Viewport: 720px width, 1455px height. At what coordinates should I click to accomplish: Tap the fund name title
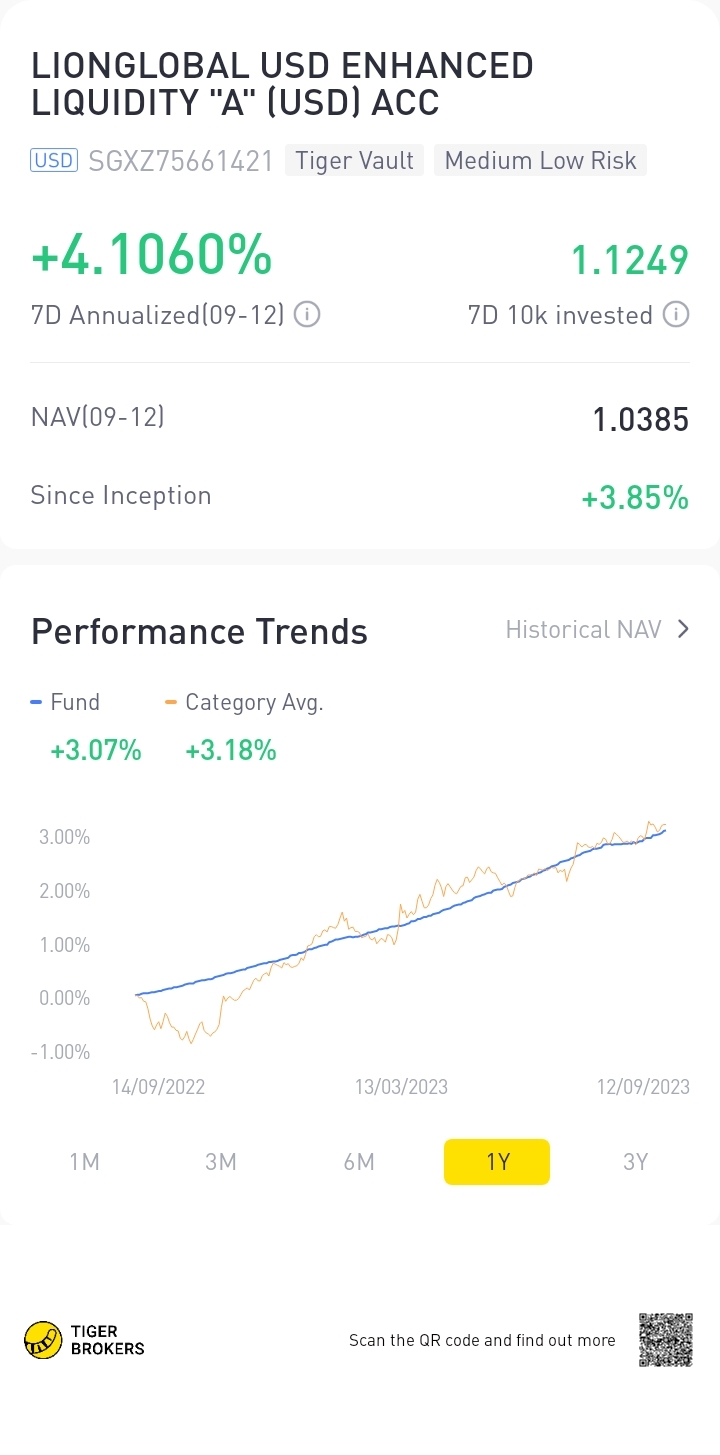(x=282, y=84)
